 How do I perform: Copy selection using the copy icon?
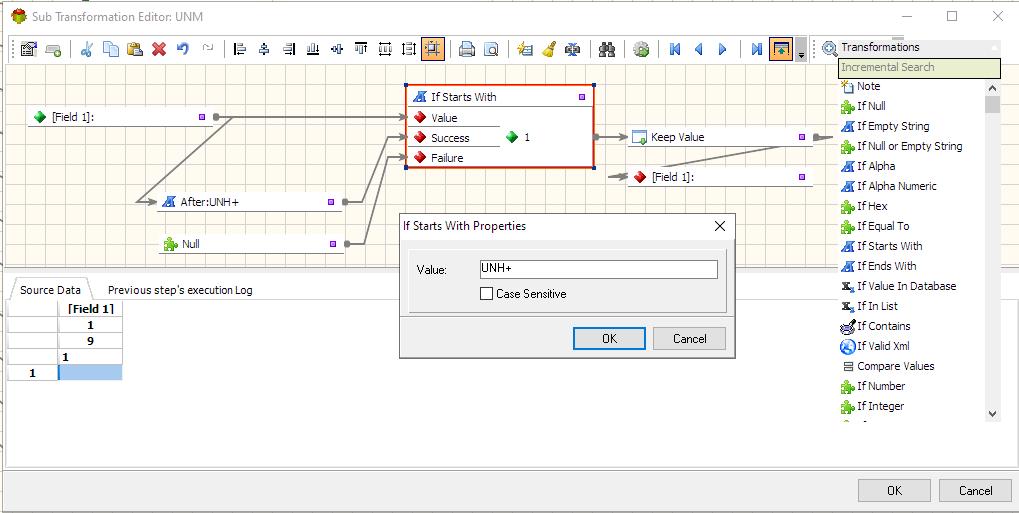(111, 49)
